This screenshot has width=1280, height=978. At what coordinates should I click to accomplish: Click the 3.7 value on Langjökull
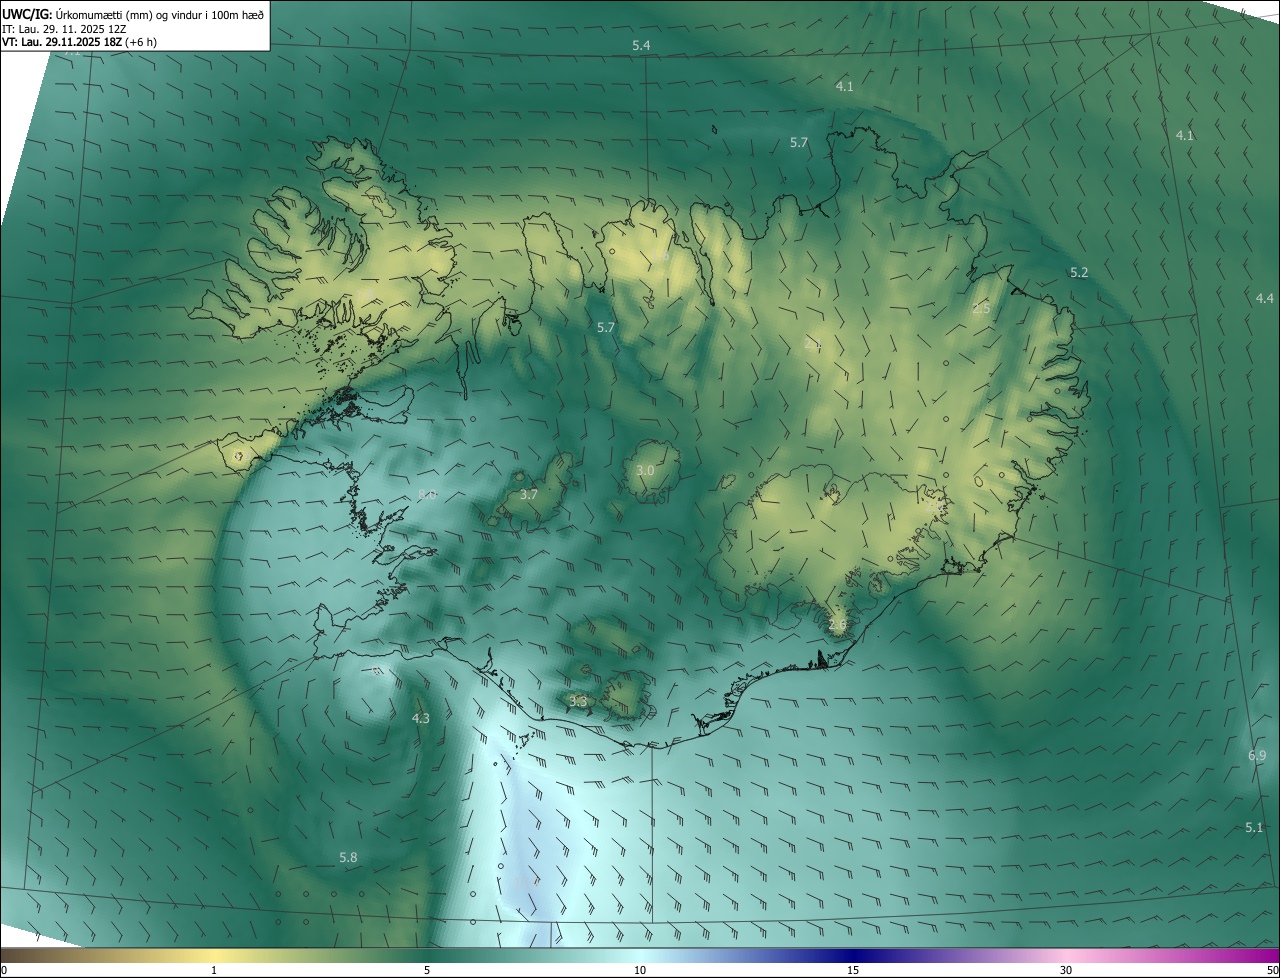(x=529, y=494)
